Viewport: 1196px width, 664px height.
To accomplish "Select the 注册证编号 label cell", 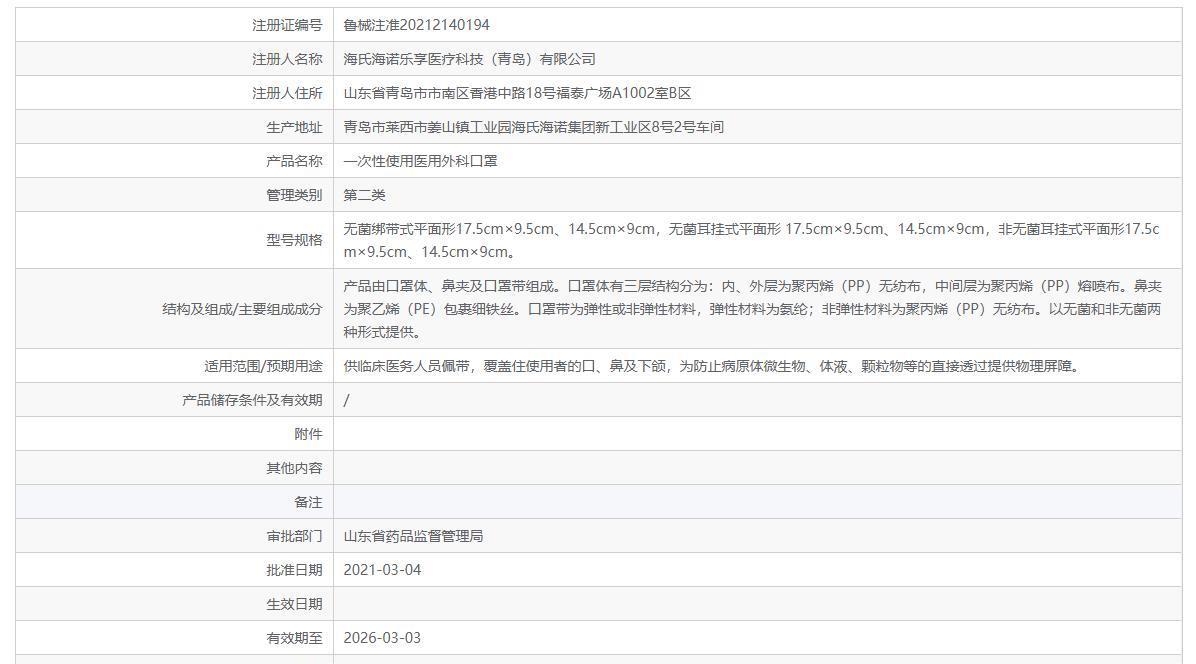I will [287, 25].
